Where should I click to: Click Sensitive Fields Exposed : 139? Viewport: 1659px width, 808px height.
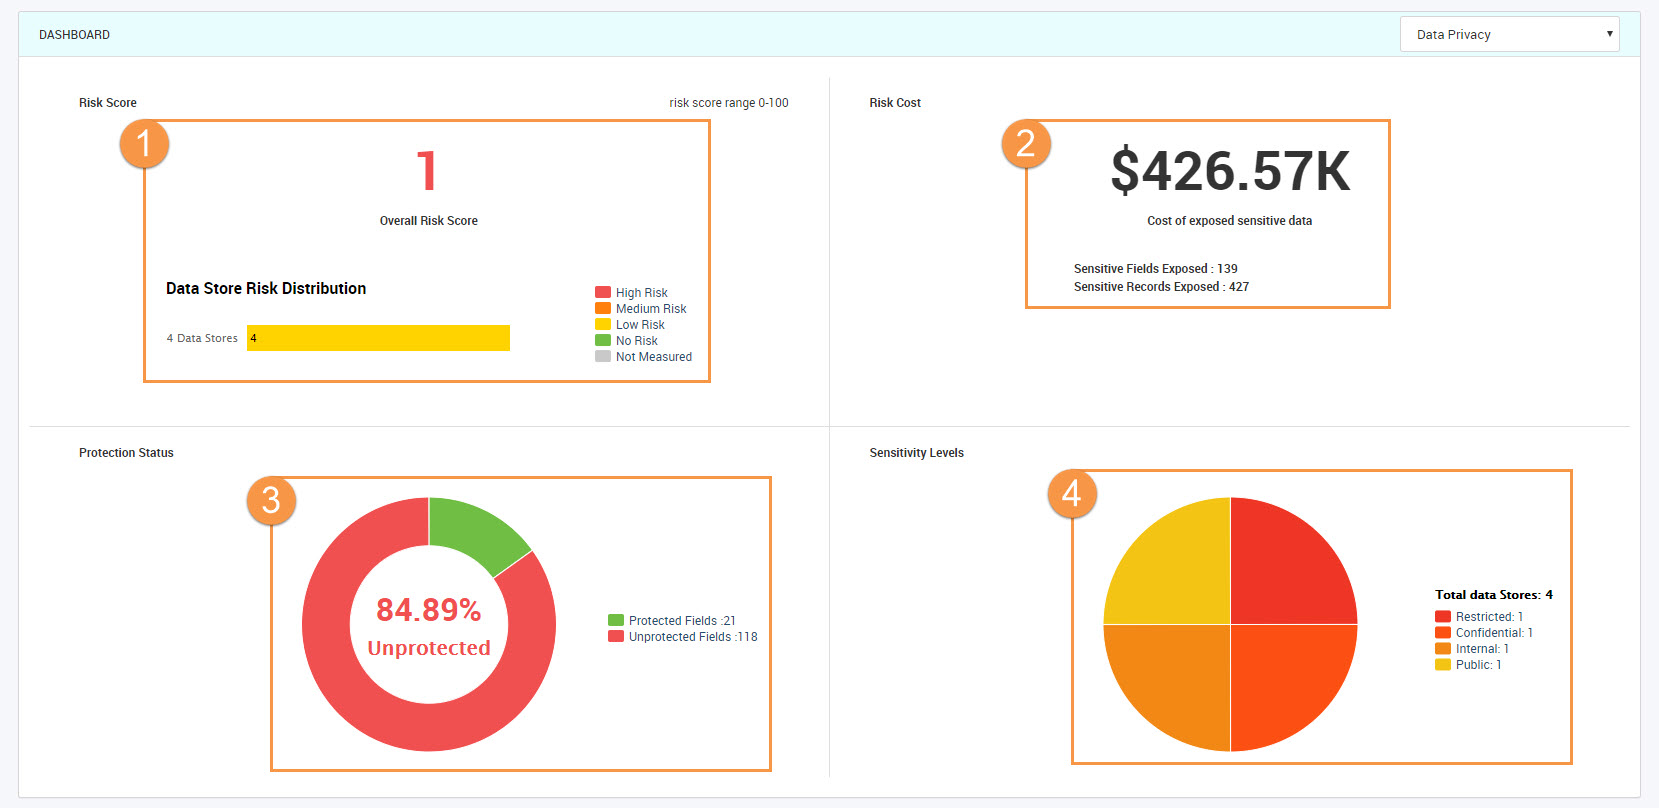click(1155, 269)
